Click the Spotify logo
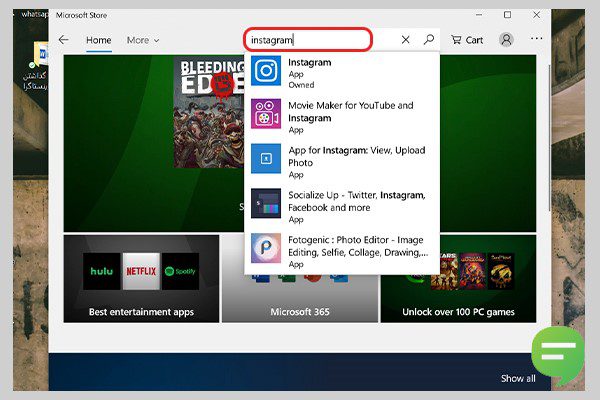600x400 pixels. pyautogui.click(x=180, y=271)
